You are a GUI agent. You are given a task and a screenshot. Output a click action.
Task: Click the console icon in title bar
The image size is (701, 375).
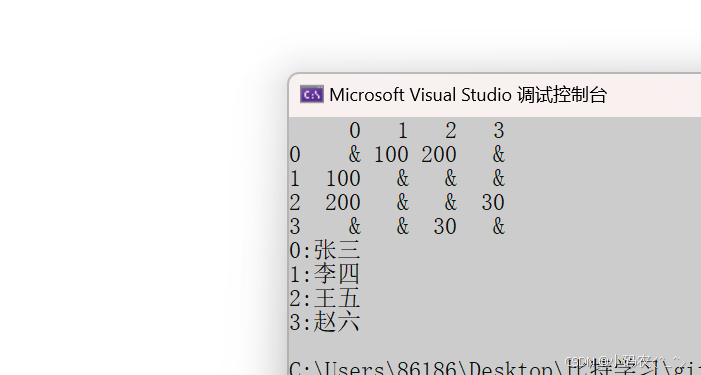tap(312, 94)
